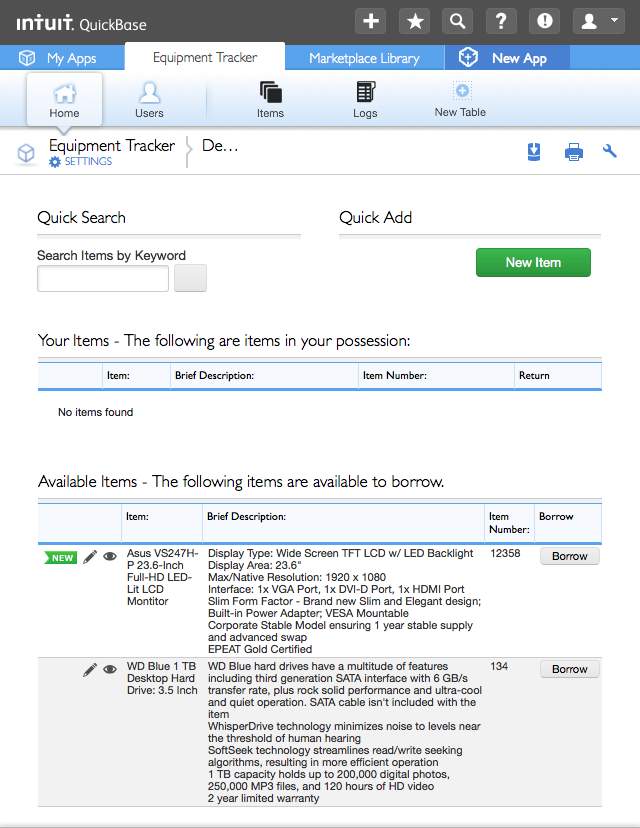Click the Intuit QuickBase logo

[x=81, y=24]
